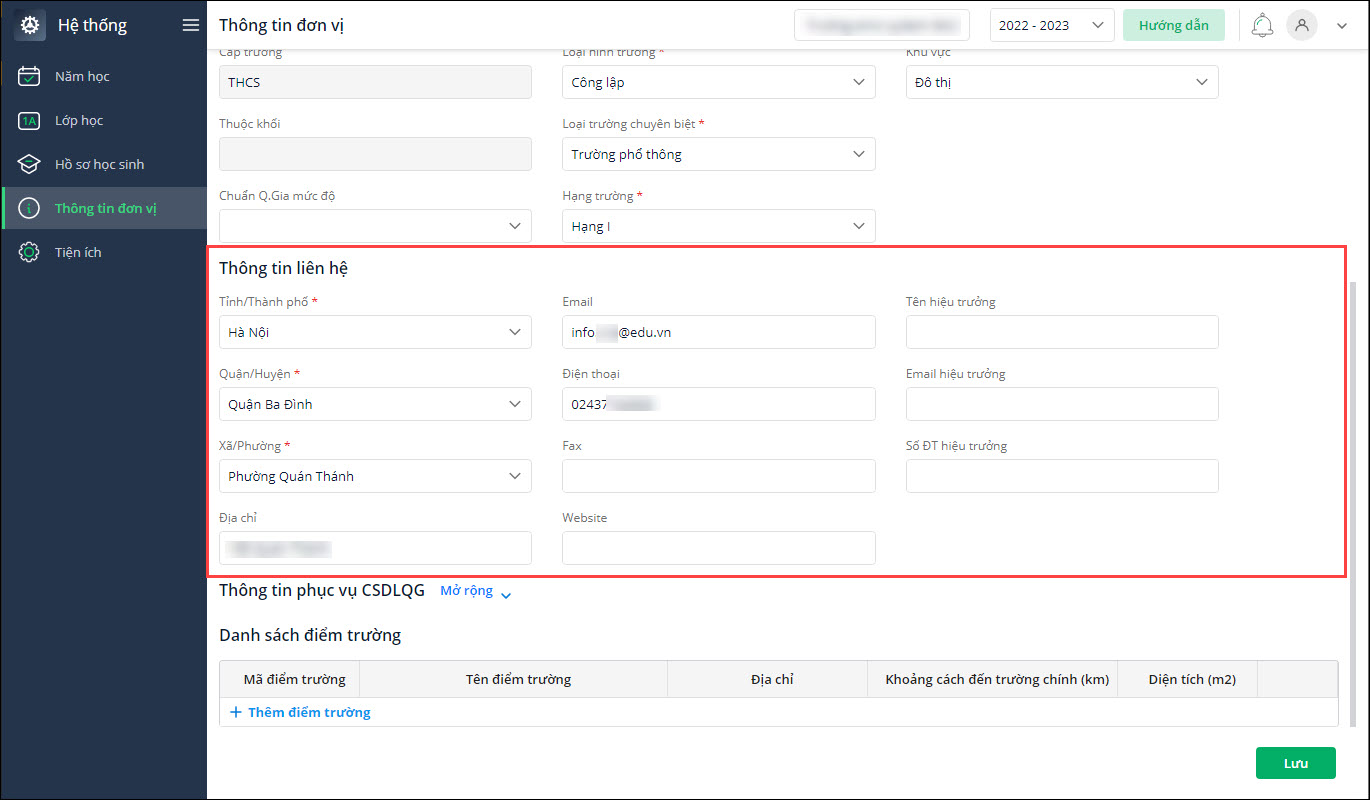Go to Lớp học in the sidebar
The image size is (1370, 800).
tap(79, 121)
